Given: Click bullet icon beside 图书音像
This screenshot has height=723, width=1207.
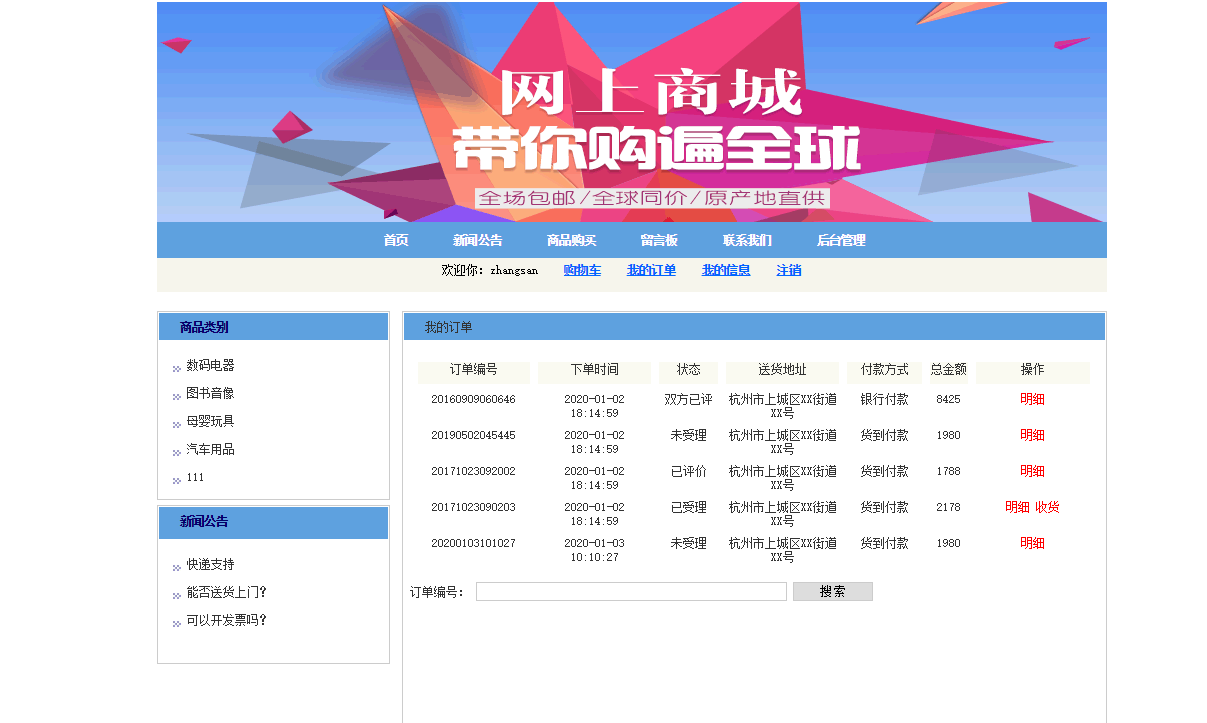Looking at the screenshot, I should click(x=177, y=397).
